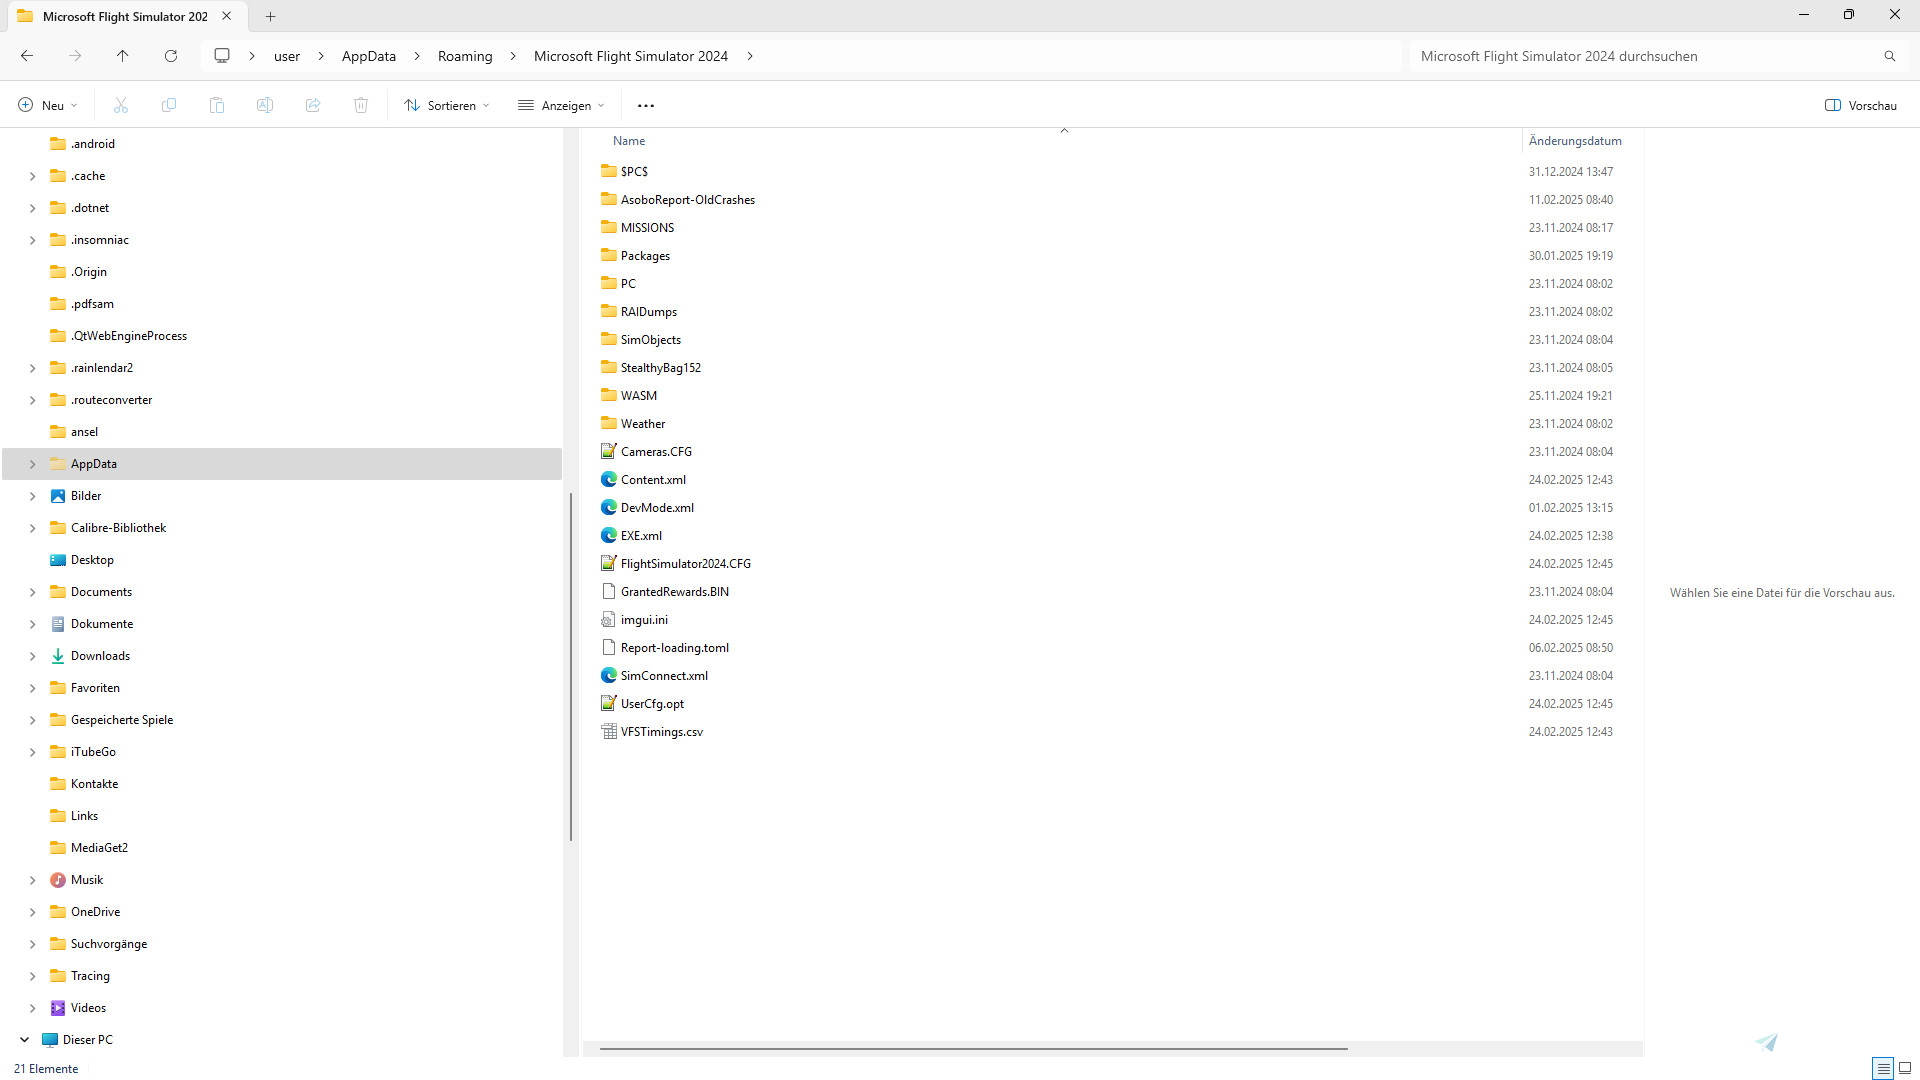Paste using the clipboard icon
The width and height of the screenshot is (1920, 1080).
(x=216, y=105)
